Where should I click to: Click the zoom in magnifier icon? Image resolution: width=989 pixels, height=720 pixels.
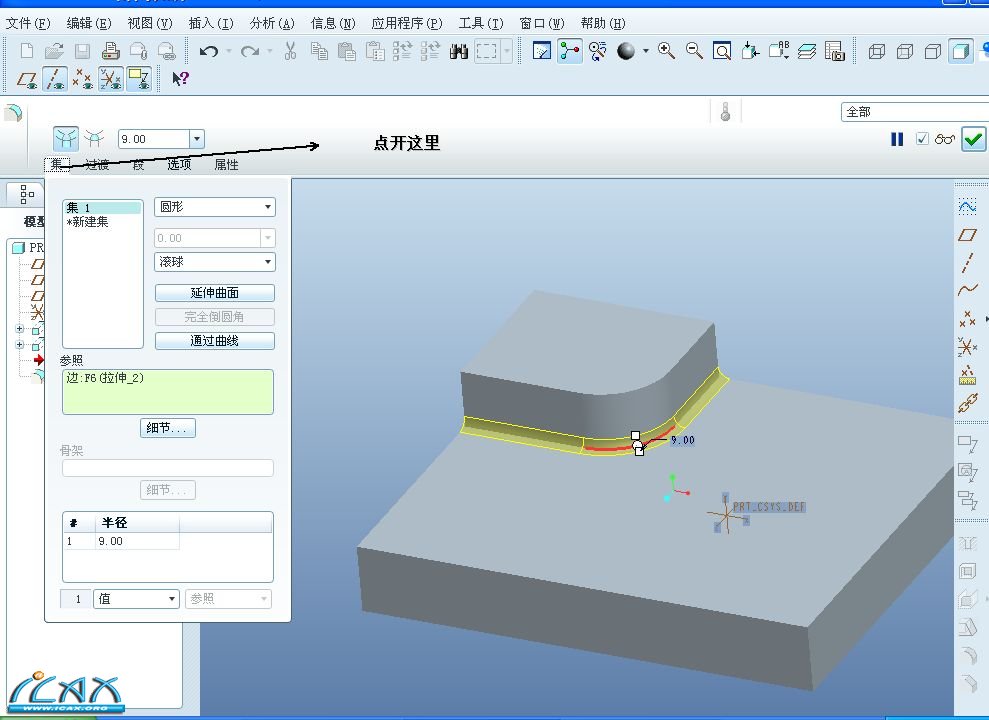point(667,51)
